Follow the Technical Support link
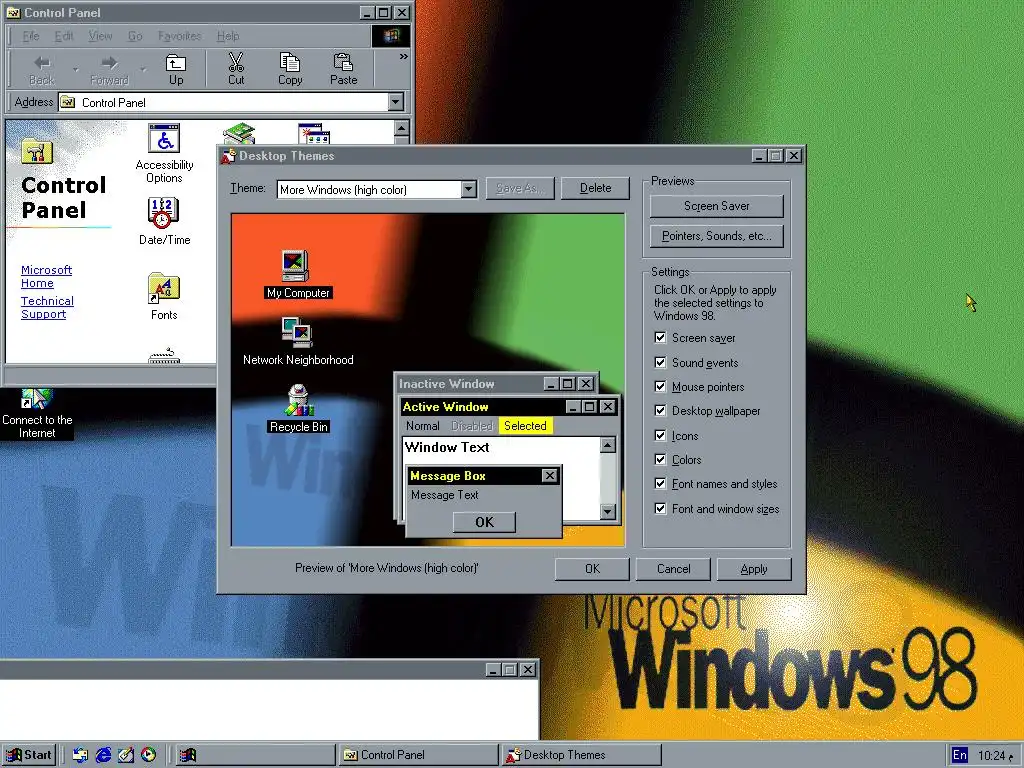Image resolution: width=1024 pixels, height=768 pixels. pos(47,307)
